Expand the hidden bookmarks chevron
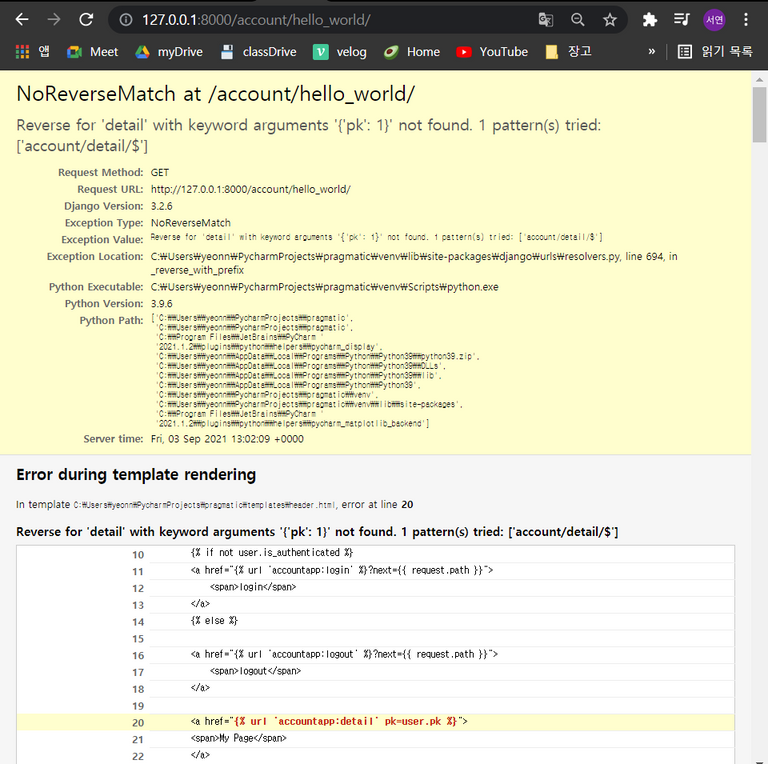This screenshot has width=768, height=764. coord(651,51)
